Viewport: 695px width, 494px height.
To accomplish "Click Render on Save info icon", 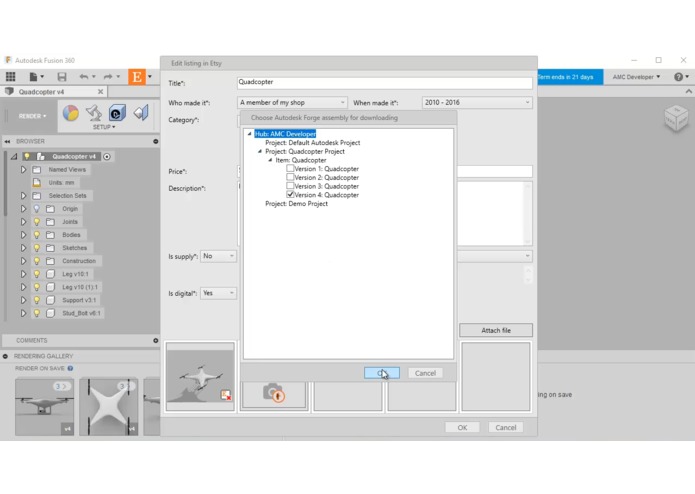I will [70, 368].
